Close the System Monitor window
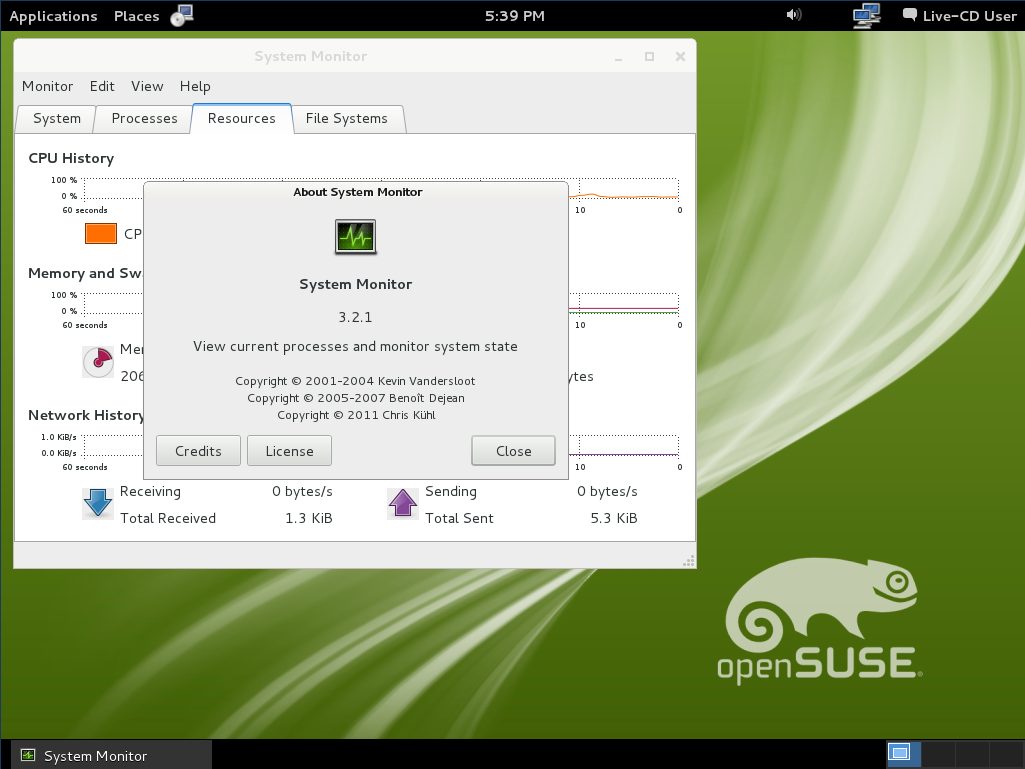The width and height of the screenshot is (1025, 769). click(x=681, y=57)
